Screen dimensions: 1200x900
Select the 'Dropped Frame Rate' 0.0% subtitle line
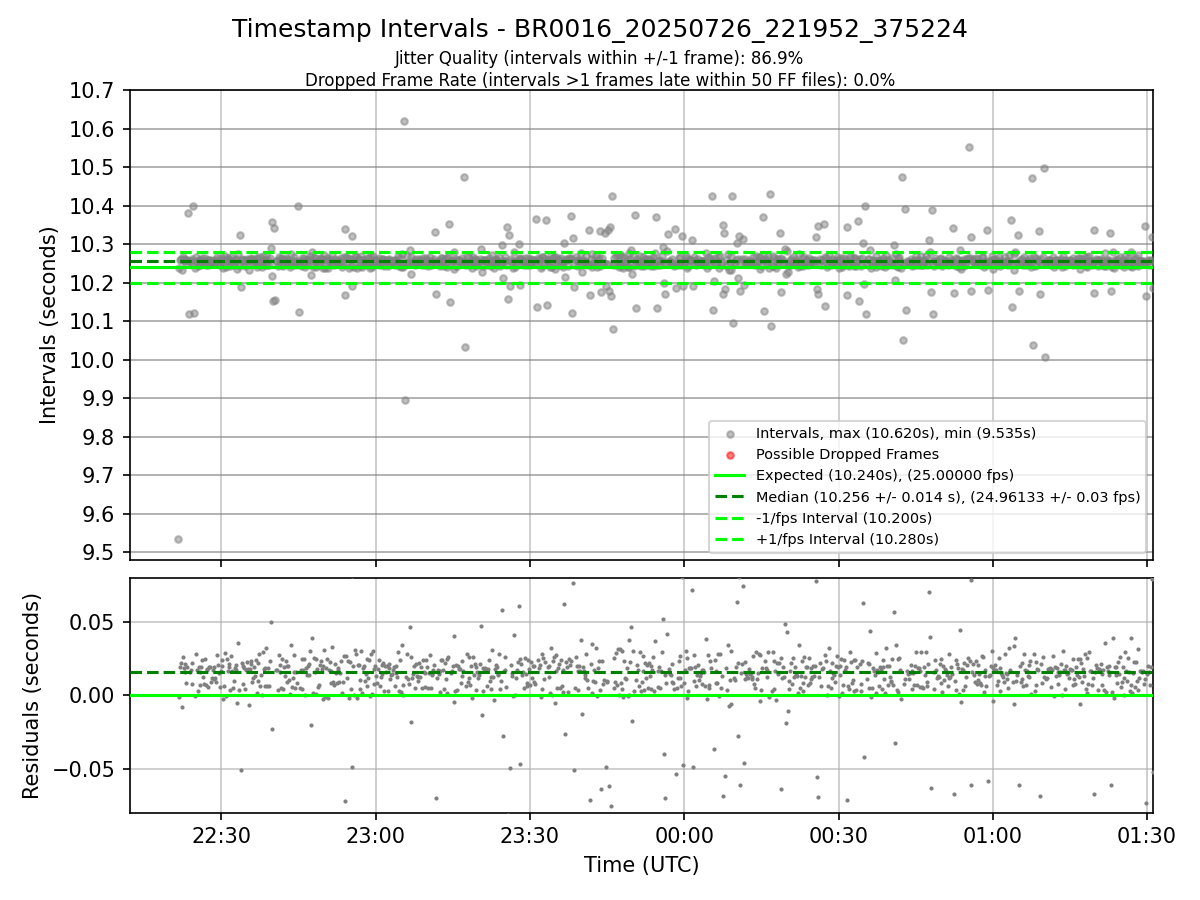599,80
